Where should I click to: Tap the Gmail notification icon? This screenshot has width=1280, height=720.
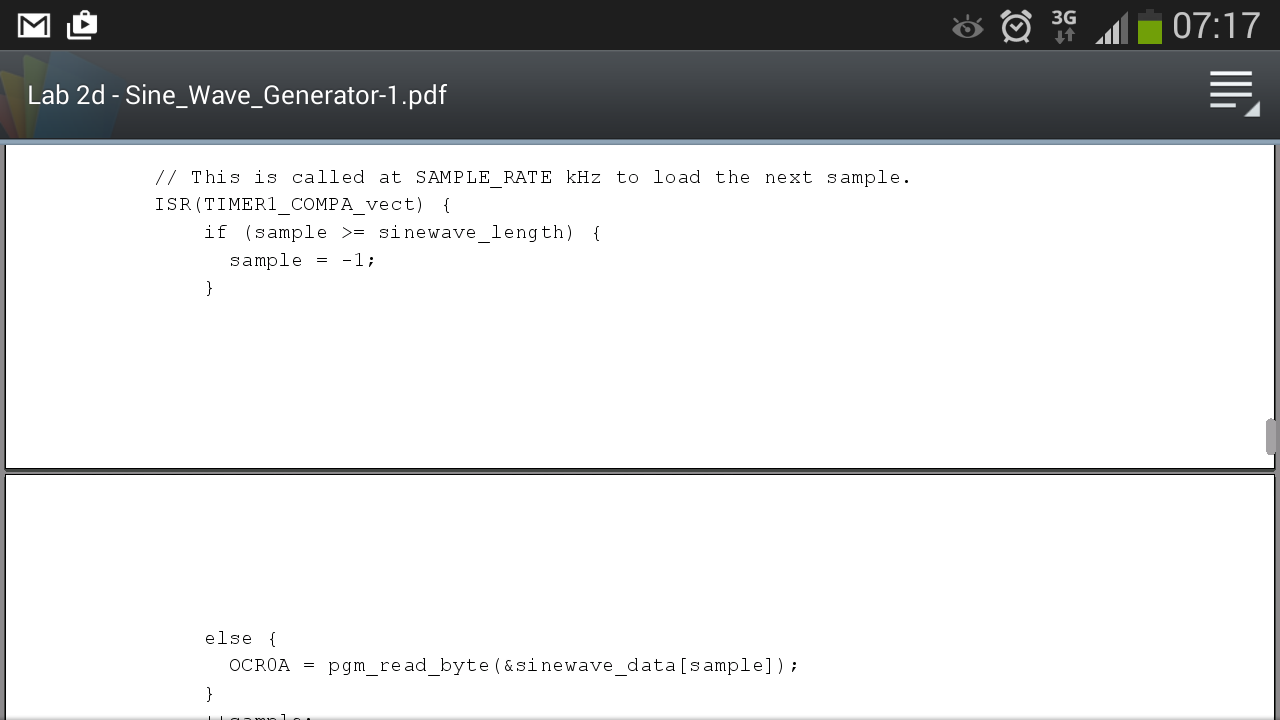[34, 26]
